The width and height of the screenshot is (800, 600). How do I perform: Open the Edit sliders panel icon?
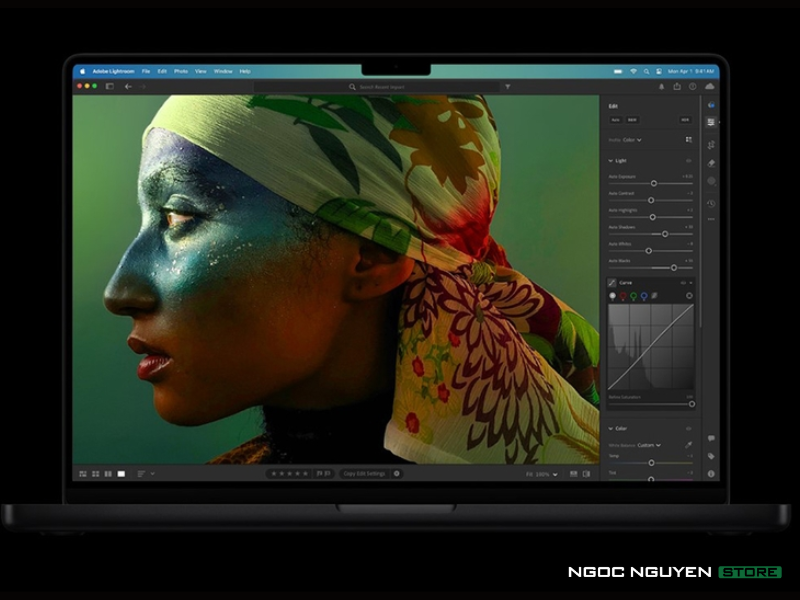tap(711, 122)
